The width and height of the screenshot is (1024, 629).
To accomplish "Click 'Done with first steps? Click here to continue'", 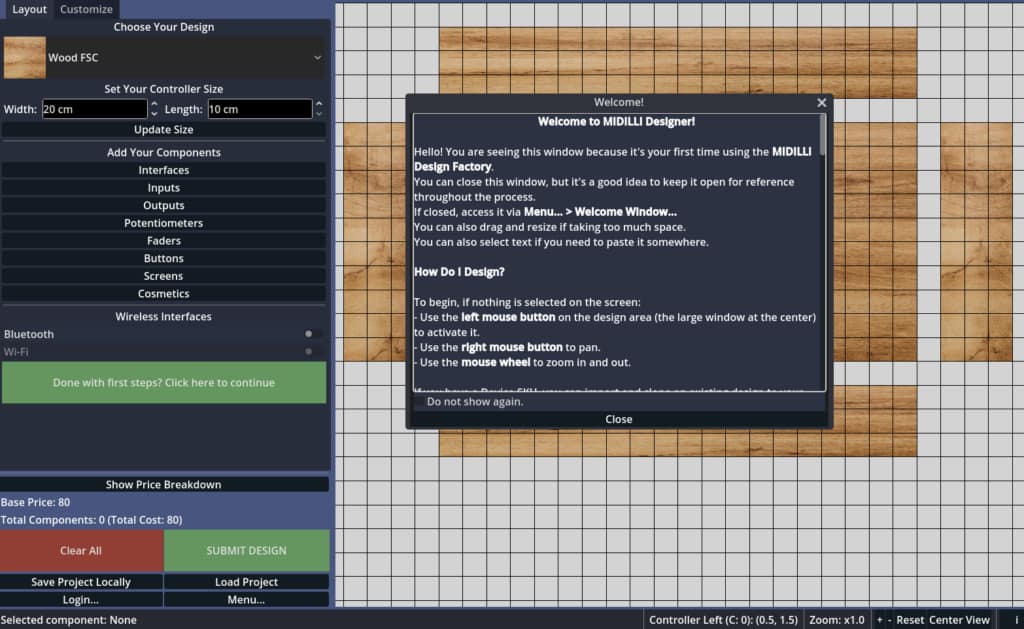I will 164,383.
